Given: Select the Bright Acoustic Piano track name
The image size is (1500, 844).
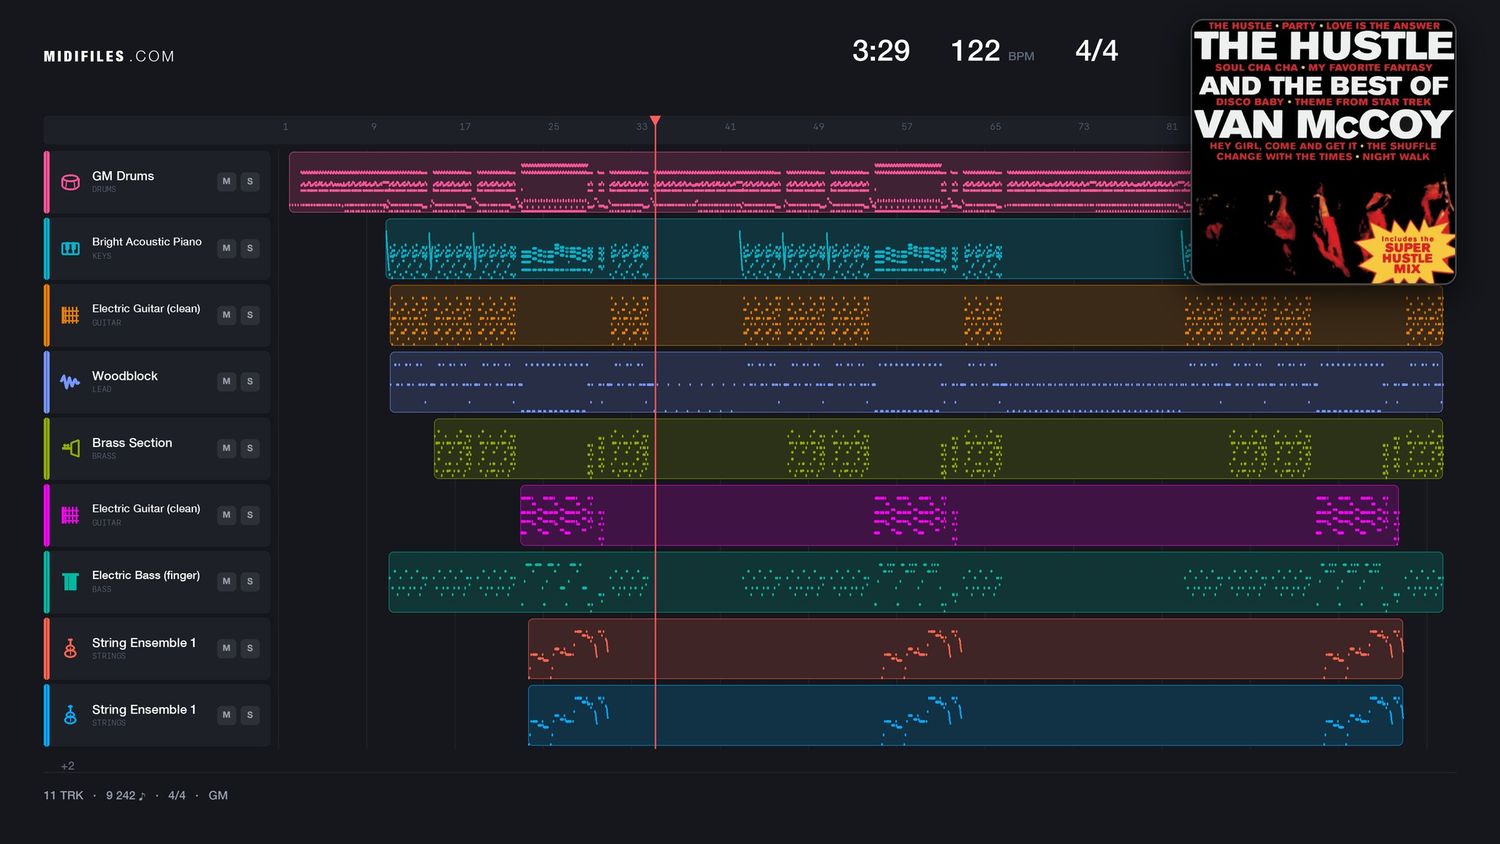Looking at the screenshot, I should tap(147, 242).
